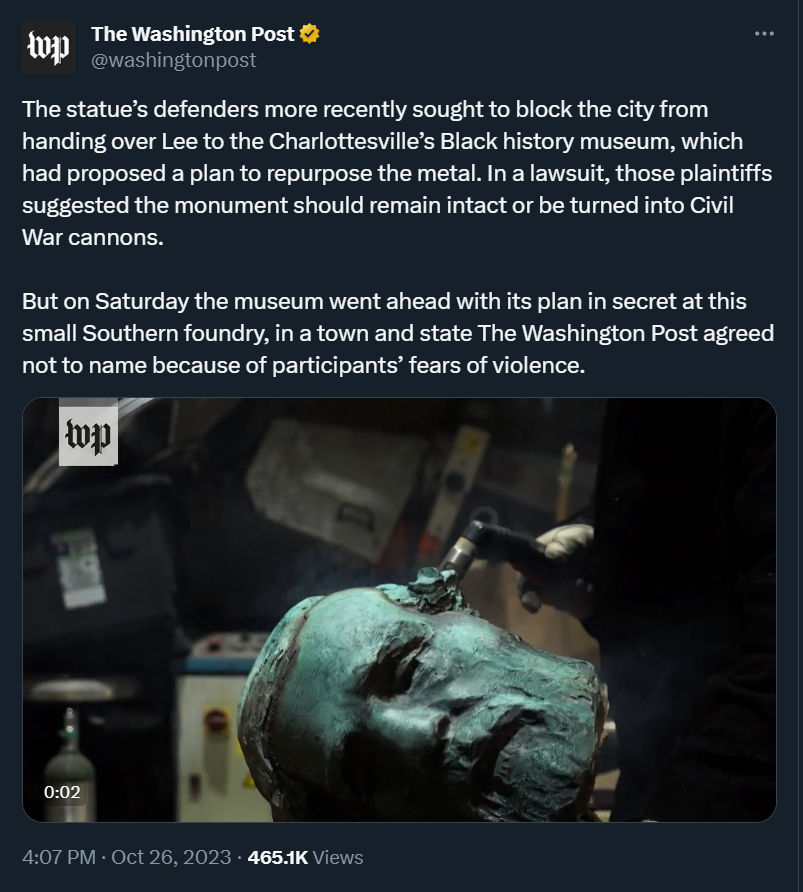The image size is (803, 892).
Task: Select the paragraph starting 'The statue's defenders'
Action: 397,173
